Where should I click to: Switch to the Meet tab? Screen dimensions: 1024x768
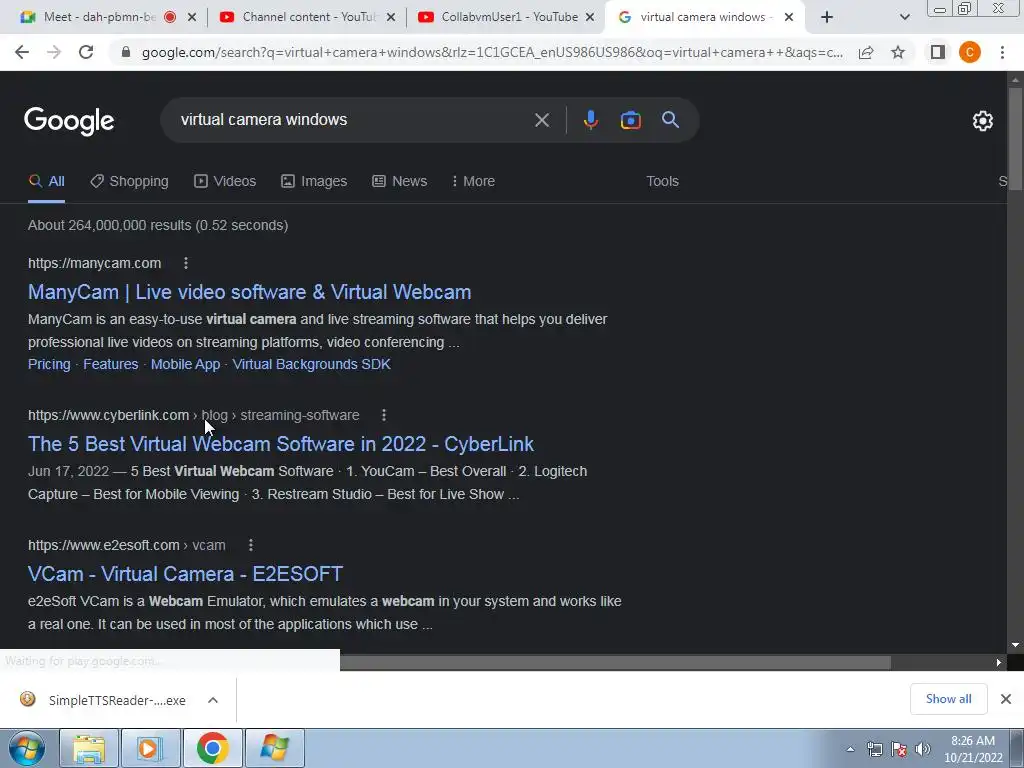pos(98,18)
